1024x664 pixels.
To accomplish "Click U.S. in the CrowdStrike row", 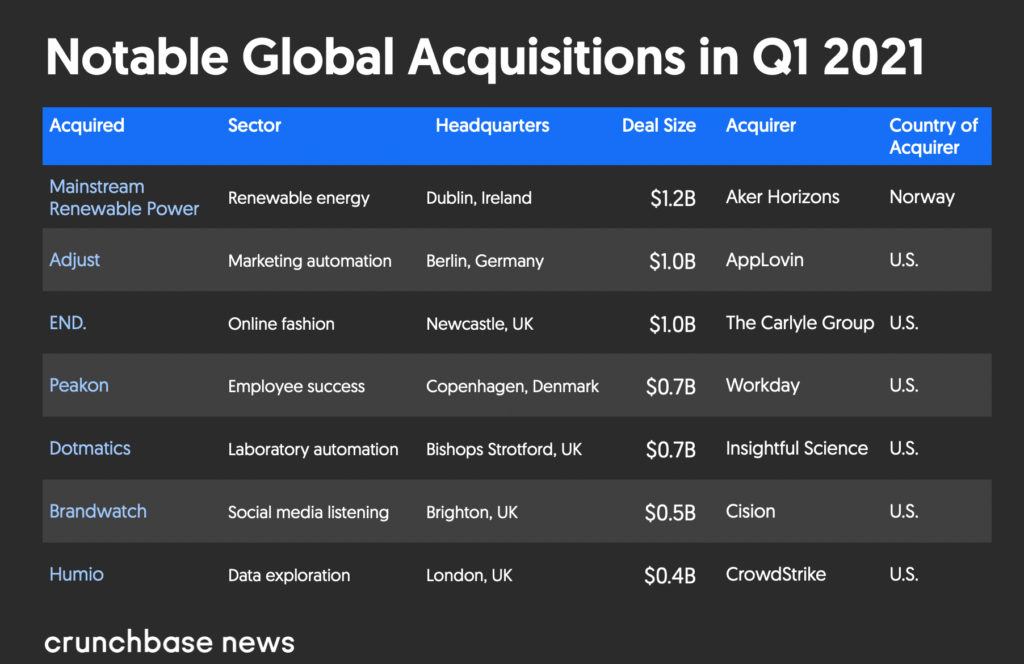I will pyautogui.click(x=904, y=574).
